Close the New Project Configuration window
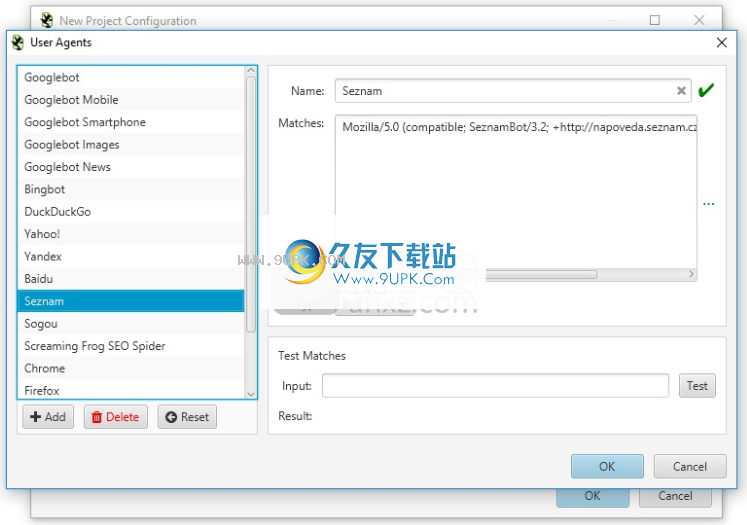 click(699, 20)
